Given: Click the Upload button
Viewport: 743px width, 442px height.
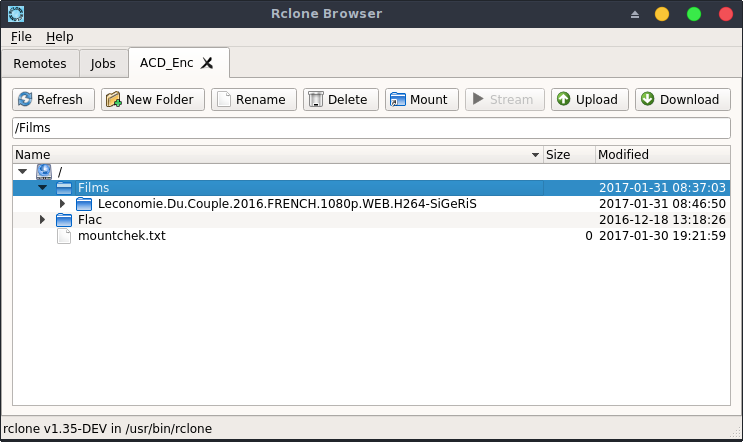Looking at the screenshot, I should pyautogui.click(x=589, y=99).
